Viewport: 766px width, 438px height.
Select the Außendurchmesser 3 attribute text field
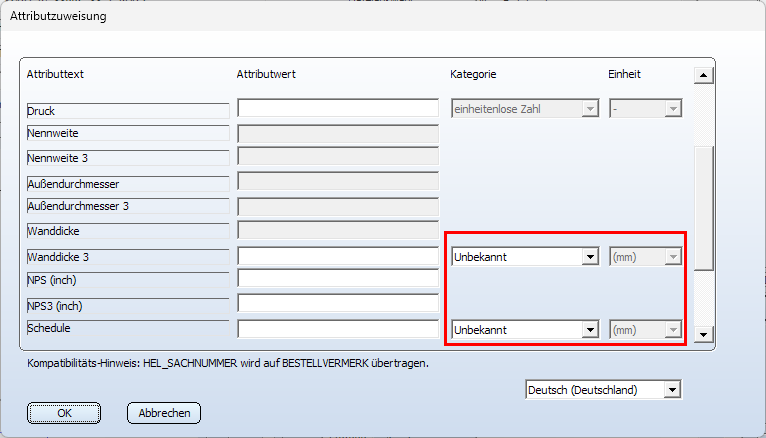coord(128,206)
